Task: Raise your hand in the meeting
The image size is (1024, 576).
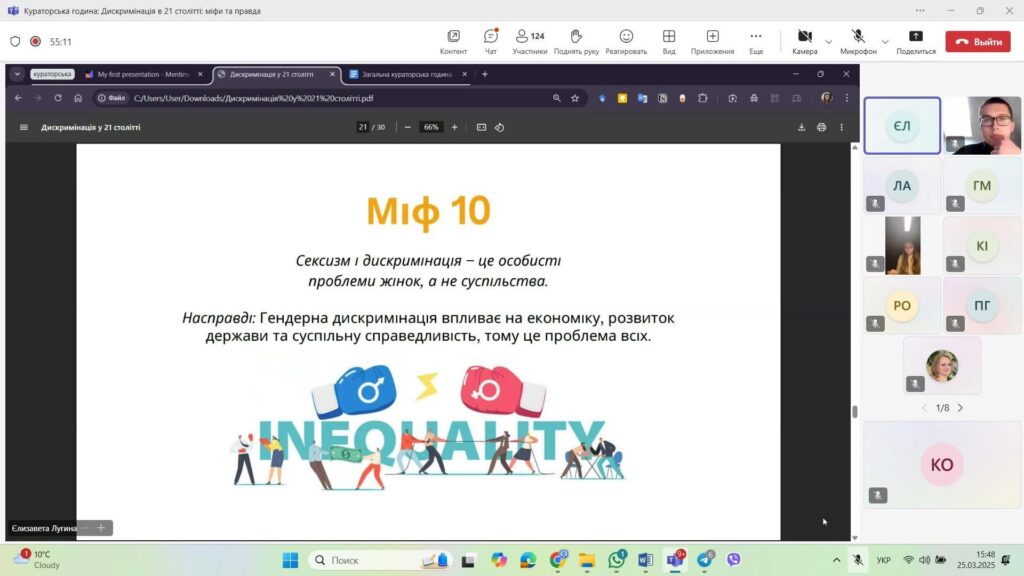Action: tap(576, 41)
